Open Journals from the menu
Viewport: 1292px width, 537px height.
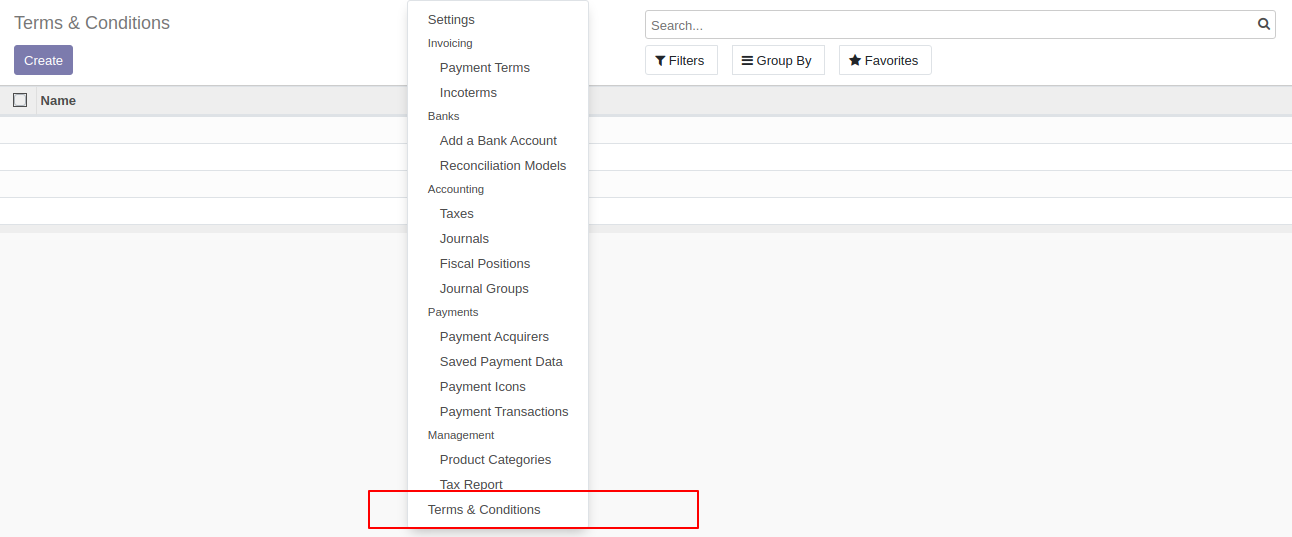click(464, 239)
